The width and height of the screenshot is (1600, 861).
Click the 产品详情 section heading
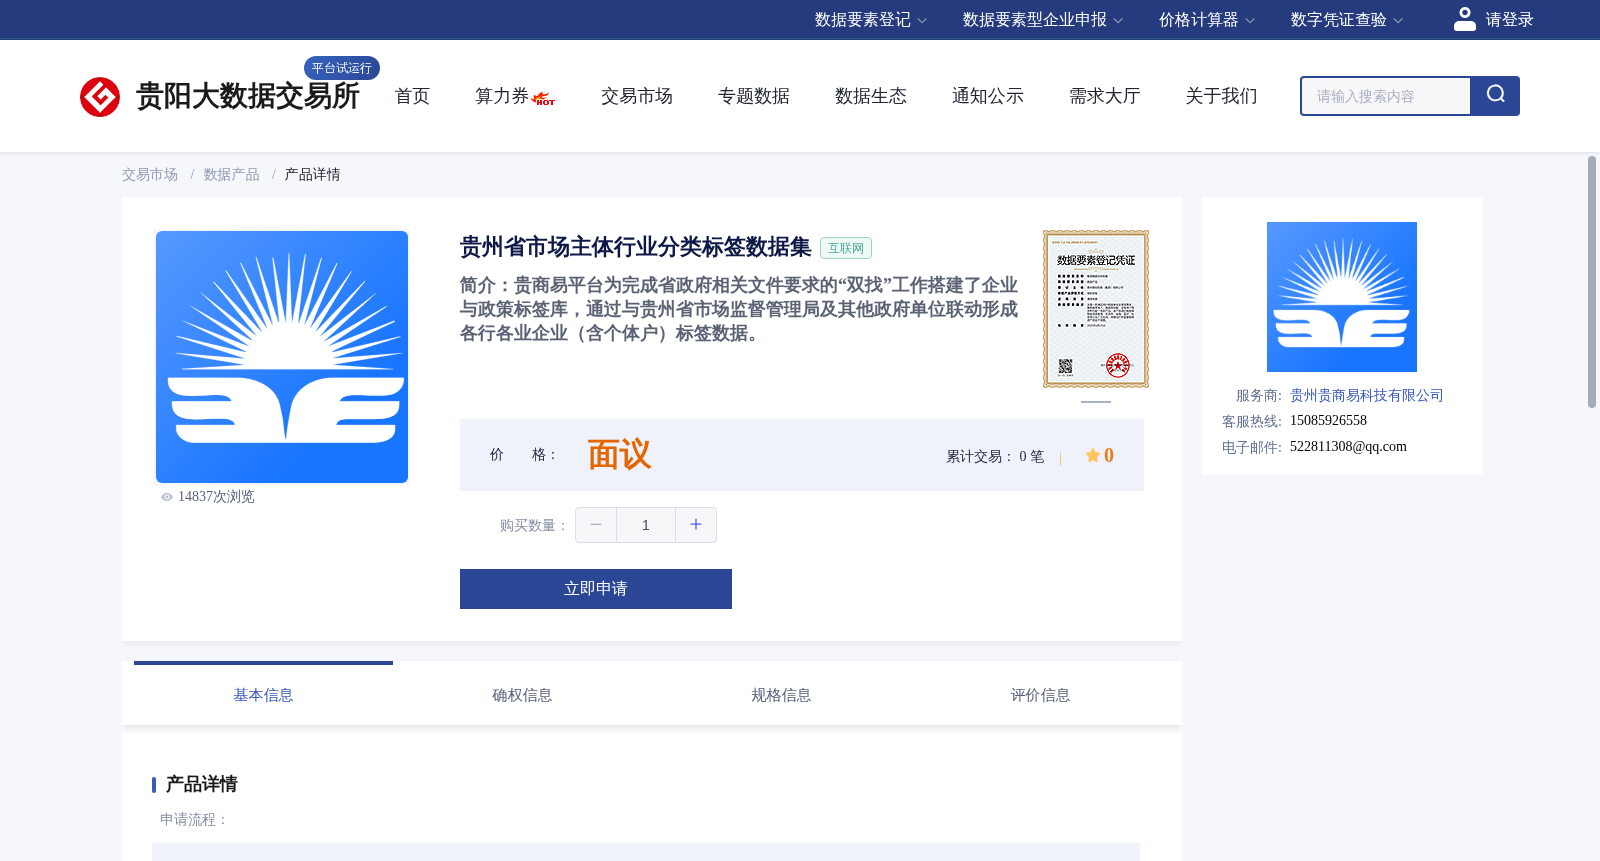point(201,784)
